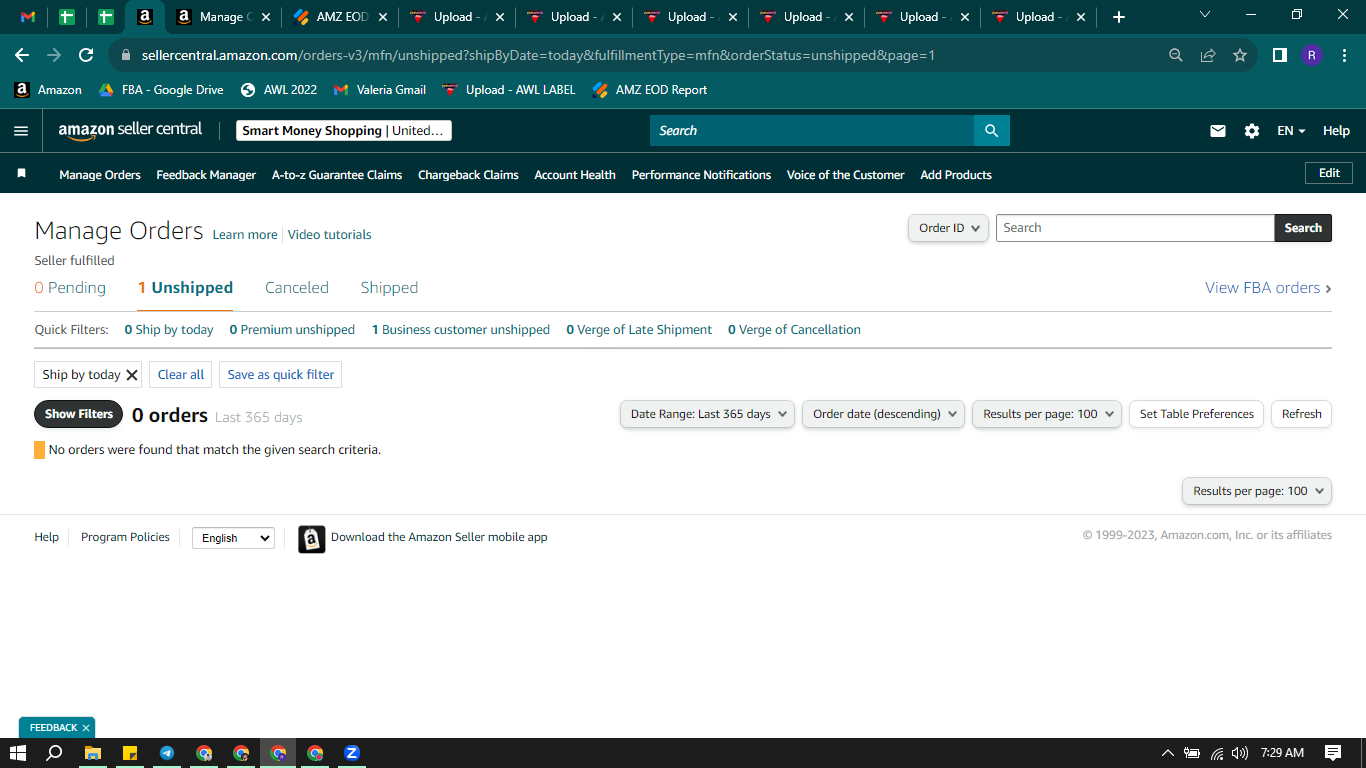
Task: Open Manage Orders in the navigation bar
Action: coord(100,175)
